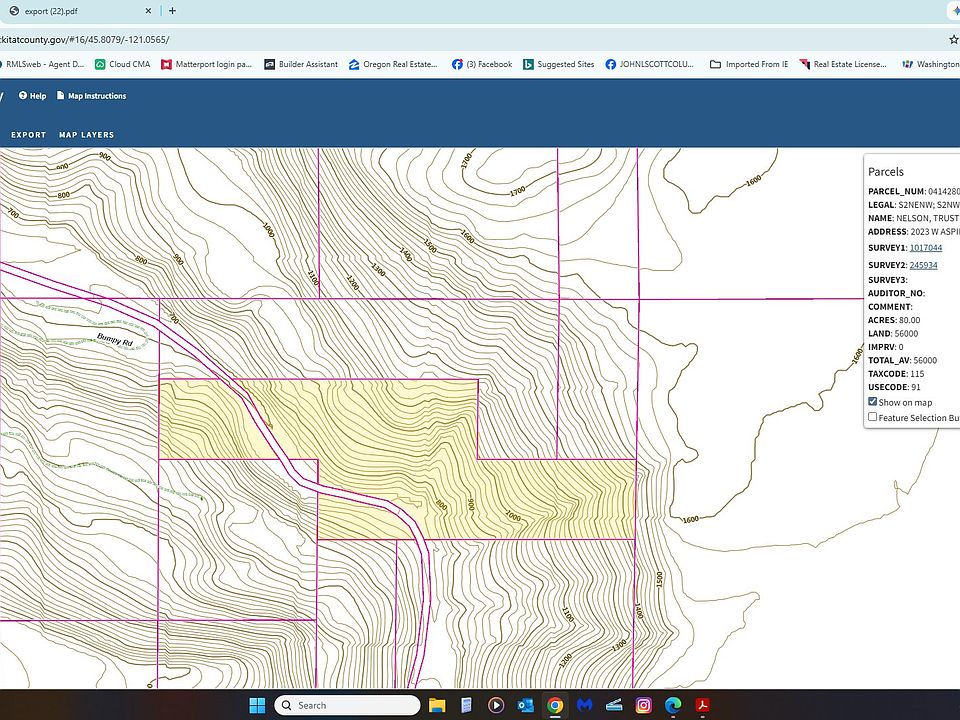Screen dimensions: 960x720
Task: Click the TAXCODE 115 row
Action: tap(896, 374)
